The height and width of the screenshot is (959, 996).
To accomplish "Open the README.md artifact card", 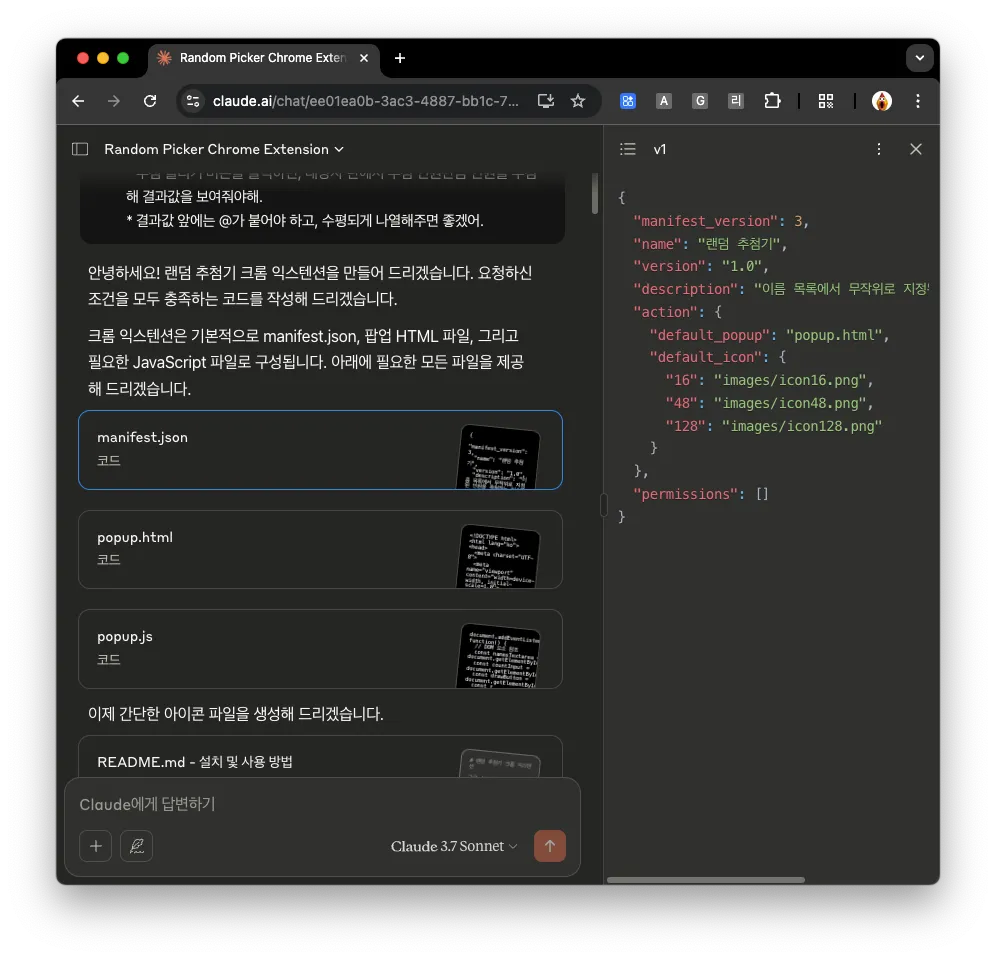I will click(x=320, y=757).
